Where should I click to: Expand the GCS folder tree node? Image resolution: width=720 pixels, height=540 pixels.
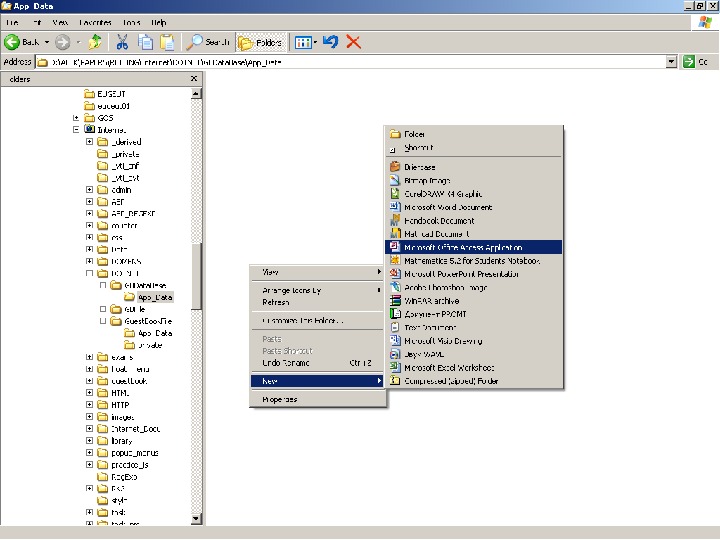pos(76,118)
